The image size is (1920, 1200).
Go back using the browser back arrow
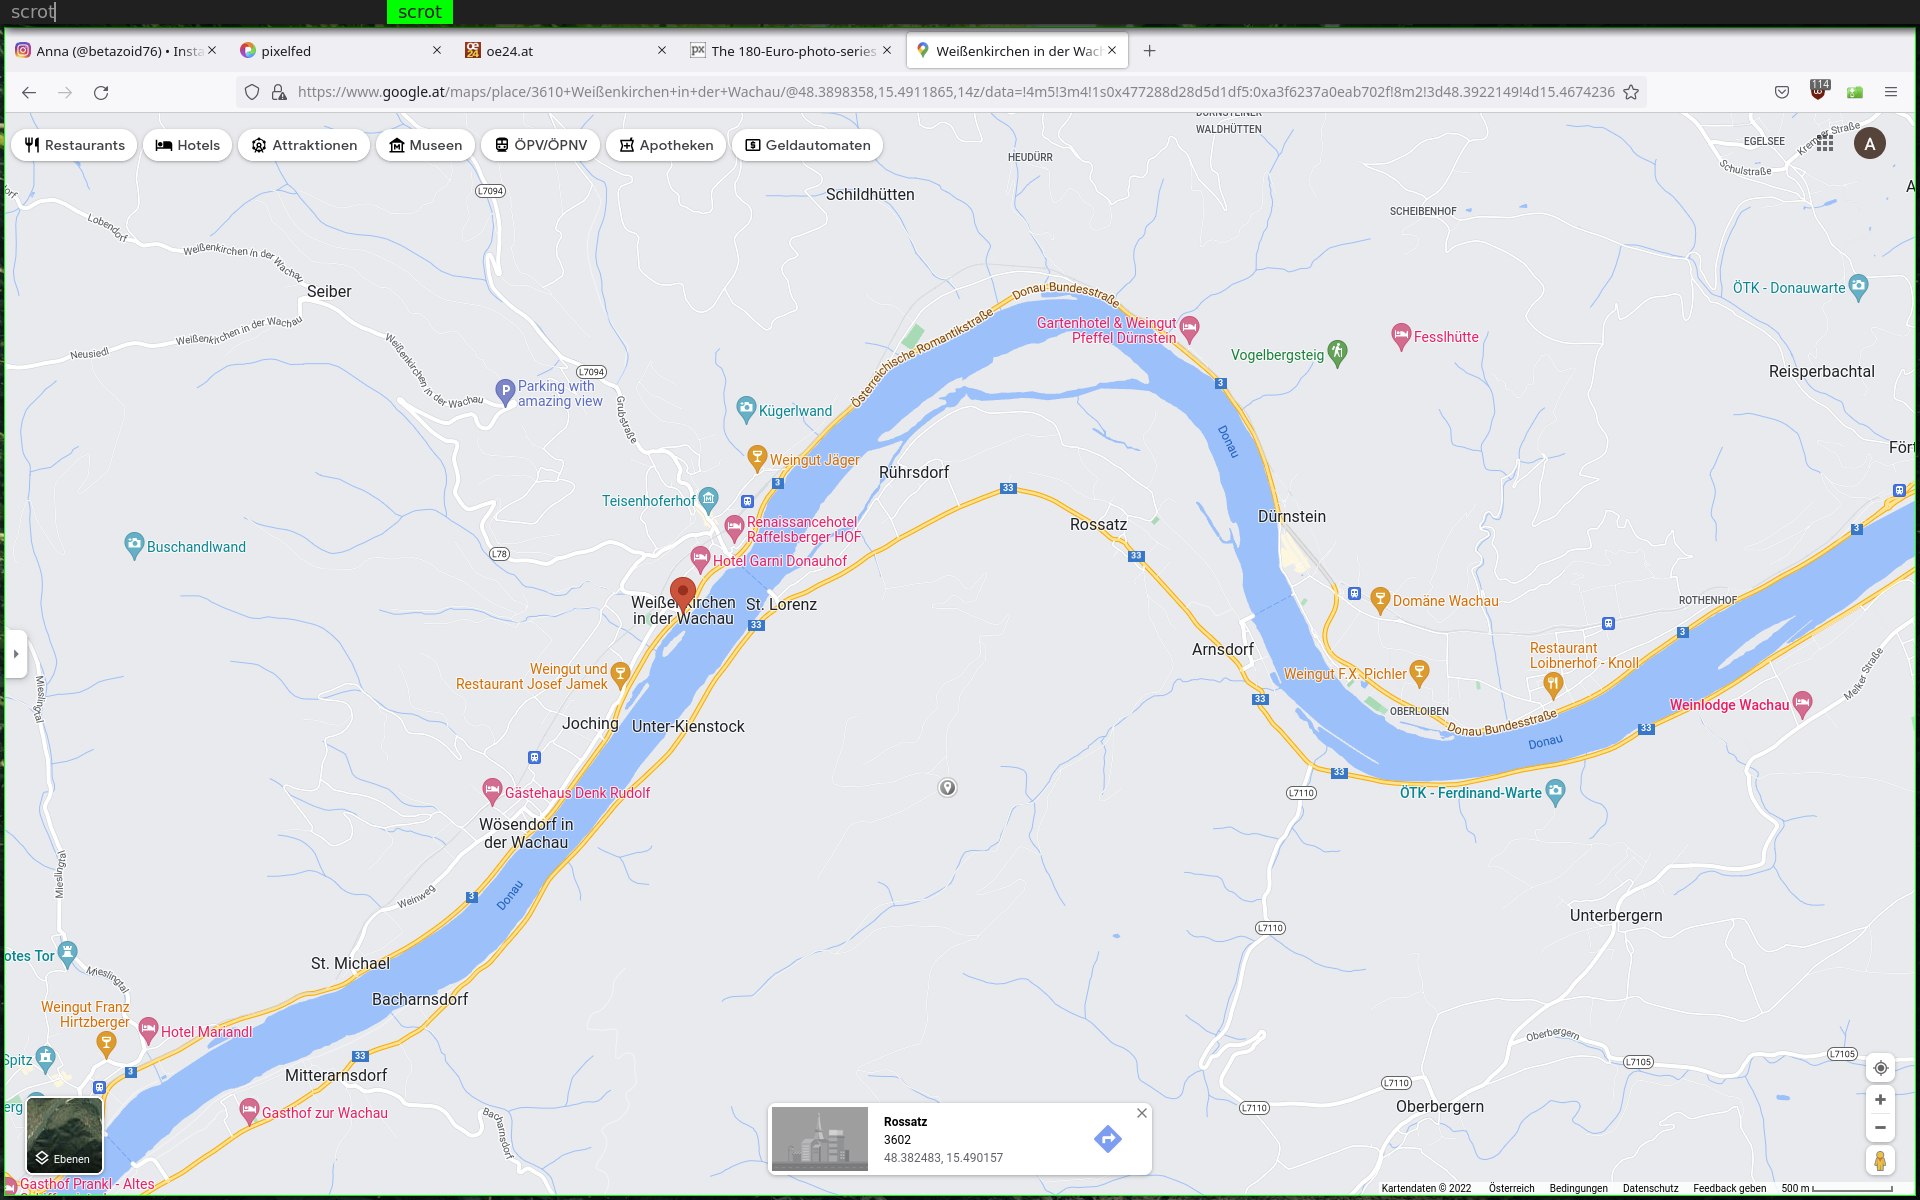click(29, 92)
